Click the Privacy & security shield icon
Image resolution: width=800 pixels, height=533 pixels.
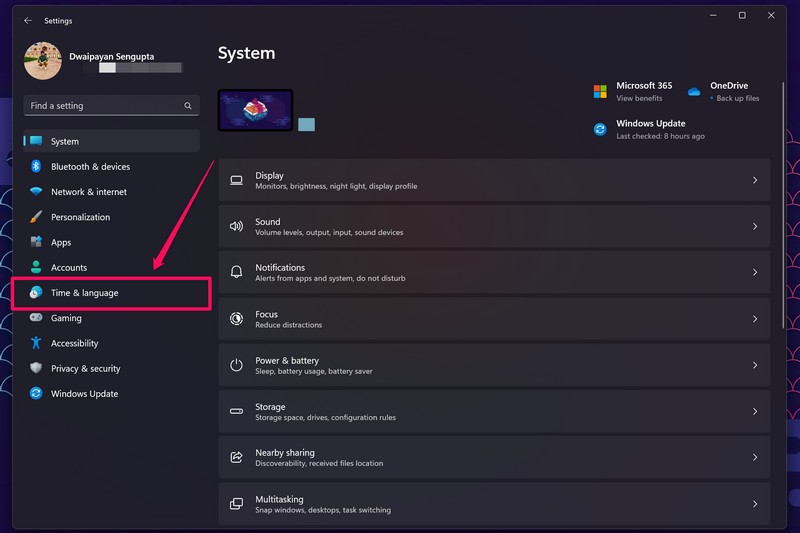pyautogui.click(x=36, y=368)
